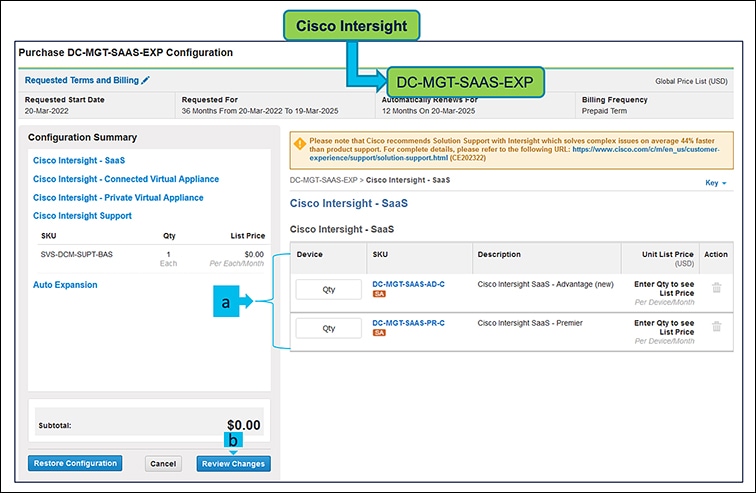Click '12 Months On 20-Mar-2025' renewal value
The height and width of the screenshot is (493, 756).
(428, 111)
